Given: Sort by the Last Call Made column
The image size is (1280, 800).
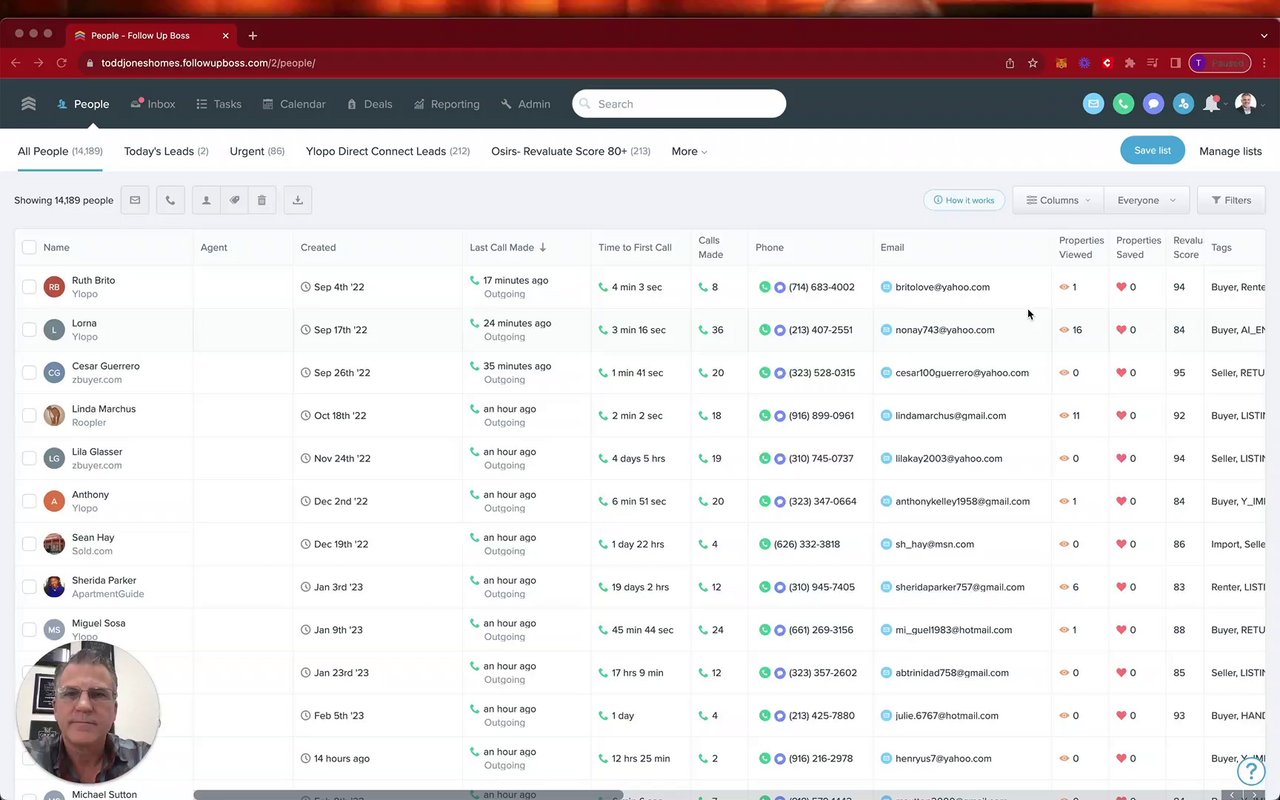Looking at the screenshot, I should [x=508, y=248].
